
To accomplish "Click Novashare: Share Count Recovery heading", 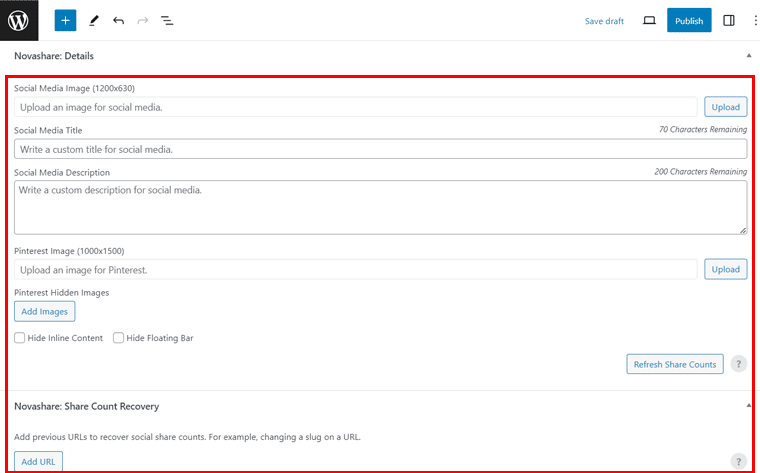I will point(86,406).
